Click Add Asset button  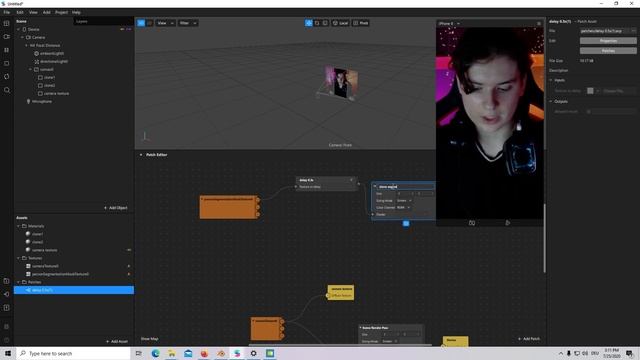[x=117, y=341]
